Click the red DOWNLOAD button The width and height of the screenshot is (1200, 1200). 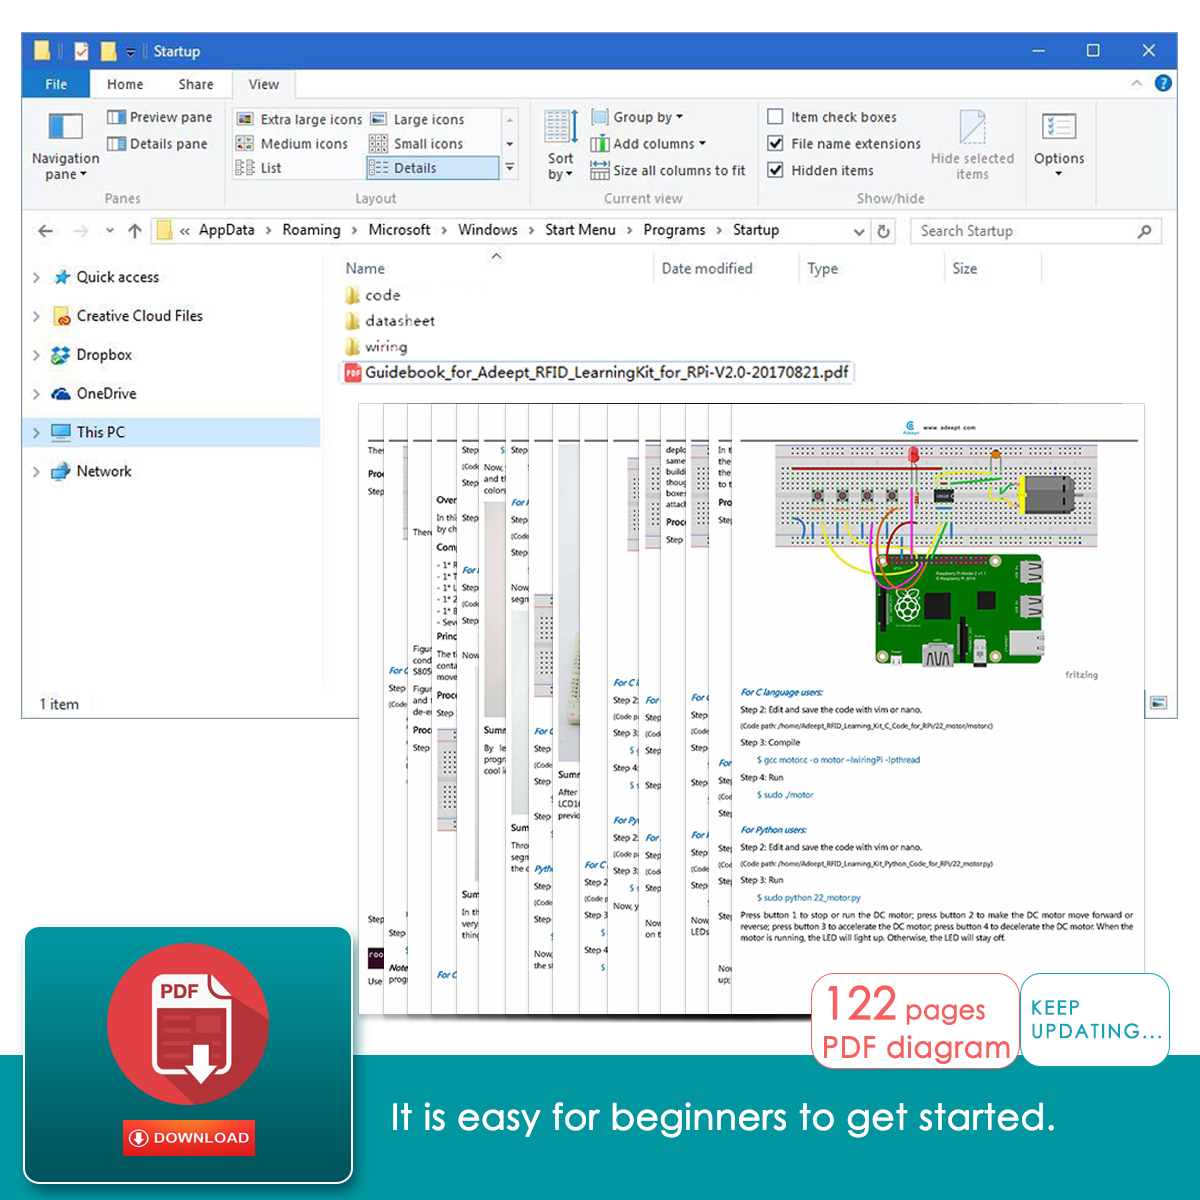point(189,1137)
